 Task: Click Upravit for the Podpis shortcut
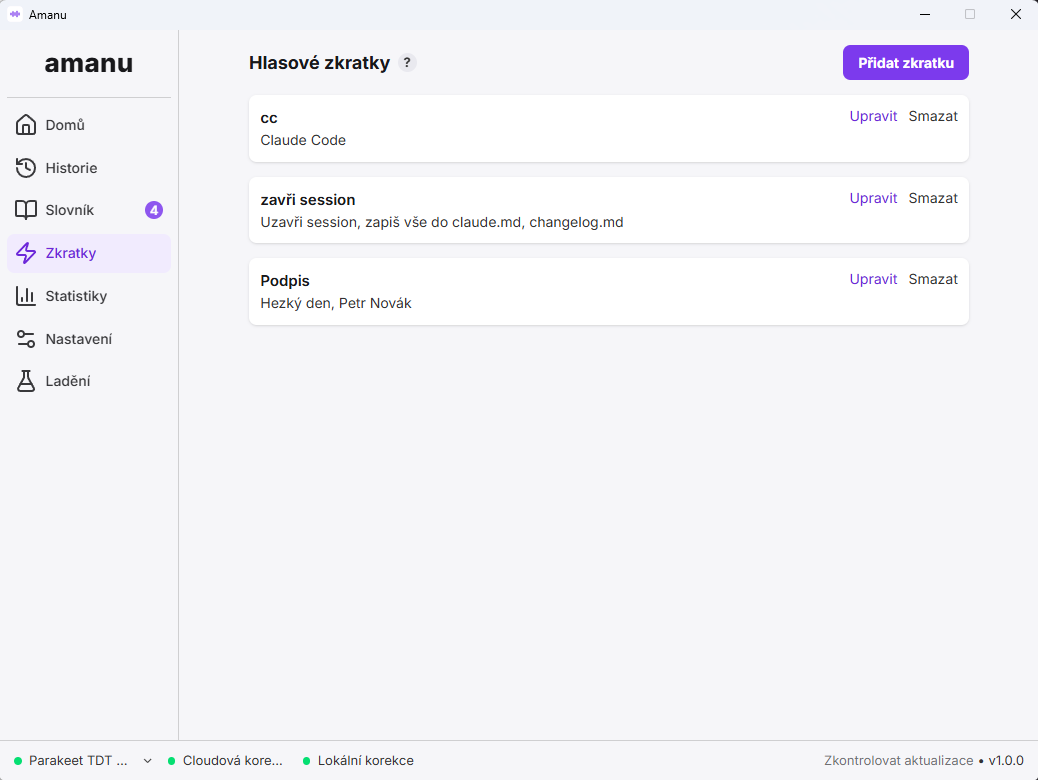click(x=873, y=279)
